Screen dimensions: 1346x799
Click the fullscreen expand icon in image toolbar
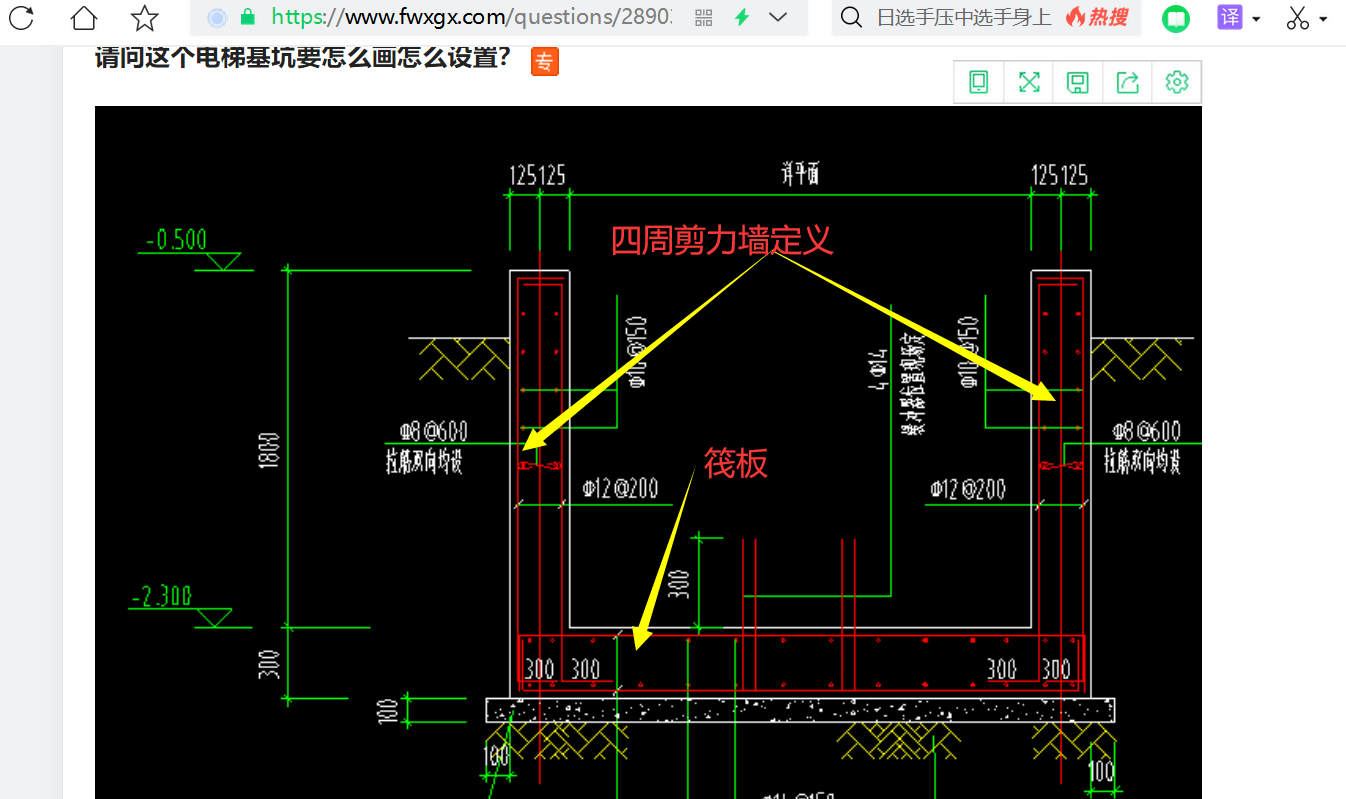[1029, 82]
